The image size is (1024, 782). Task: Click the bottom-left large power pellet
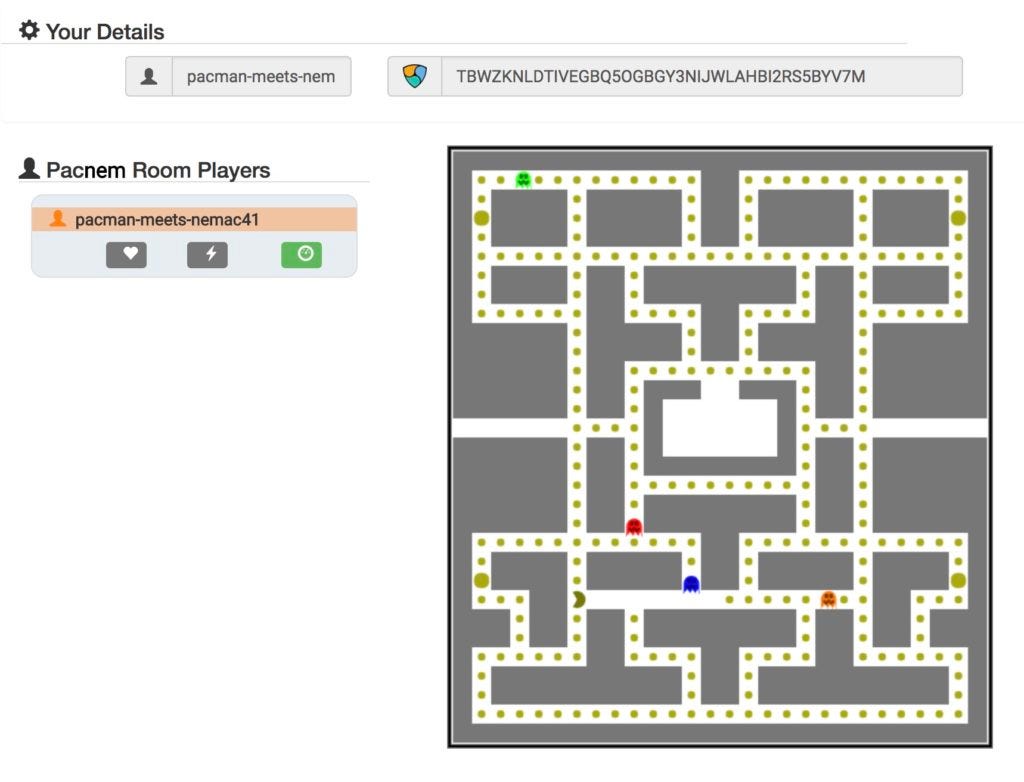[x=481, y=580]
